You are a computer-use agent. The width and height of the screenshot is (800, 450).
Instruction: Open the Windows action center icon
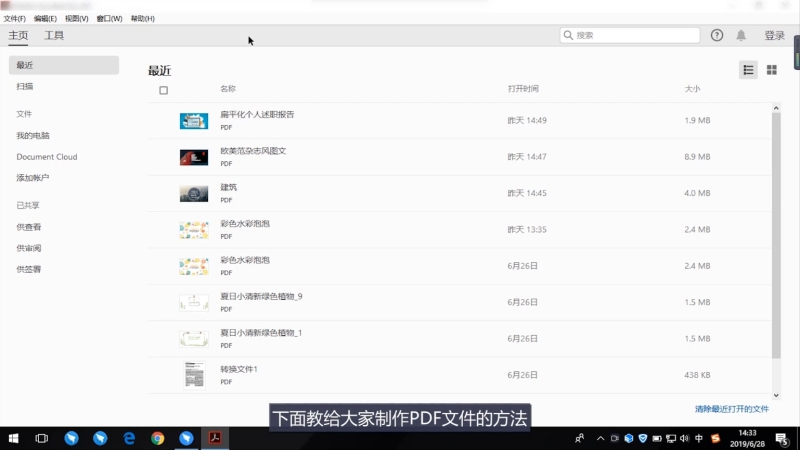pos(781,438)
